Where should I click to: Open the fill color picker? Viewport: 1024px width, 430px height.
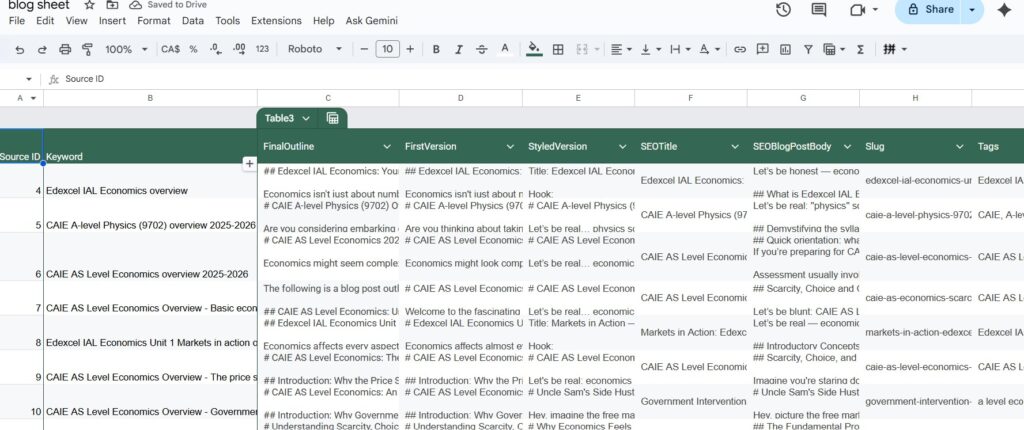point(534,49)
